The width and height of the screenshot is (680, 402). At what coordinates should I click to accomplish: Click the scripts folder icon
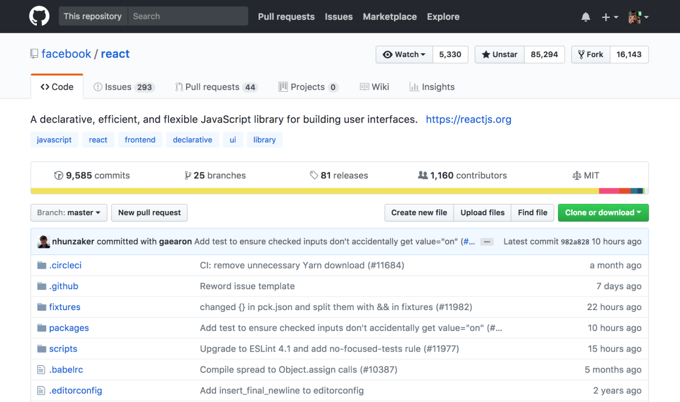(42, 349)
